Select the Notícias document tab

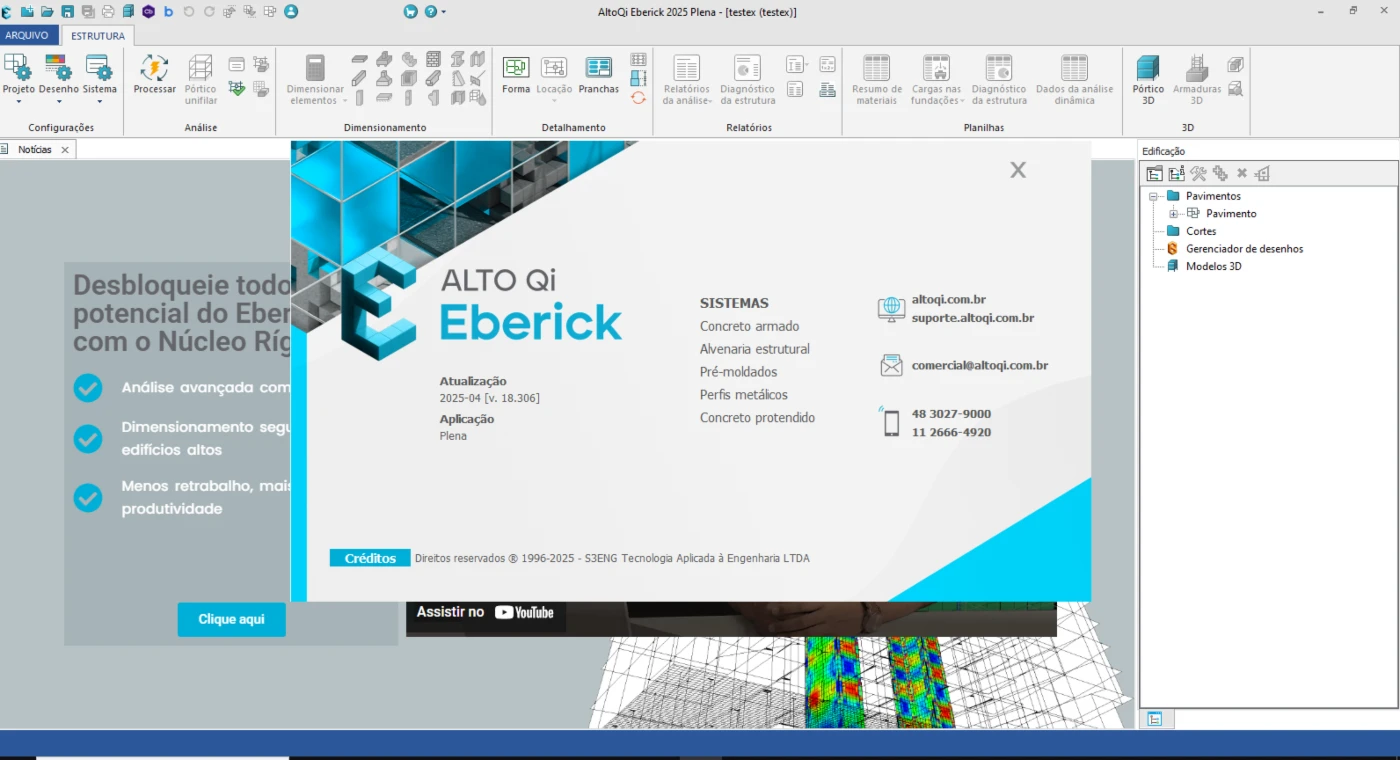coord(35,149)
